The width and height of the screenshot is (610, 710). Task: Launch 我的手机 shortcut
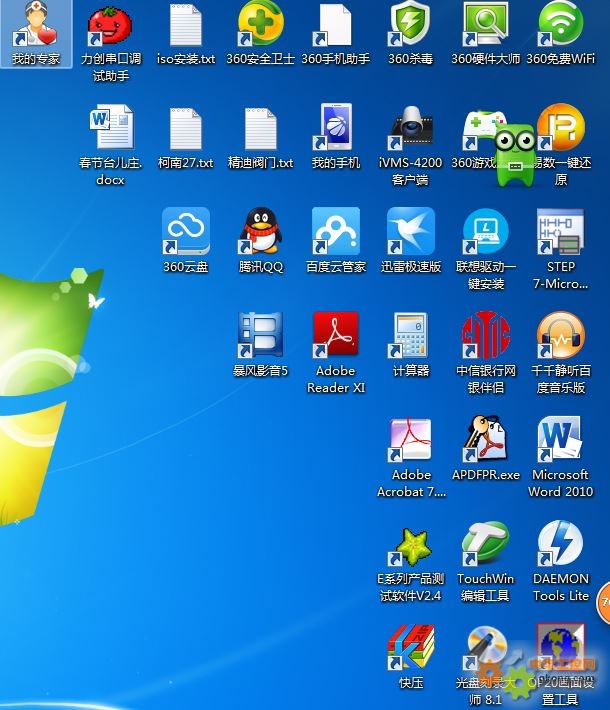point(335,127)
